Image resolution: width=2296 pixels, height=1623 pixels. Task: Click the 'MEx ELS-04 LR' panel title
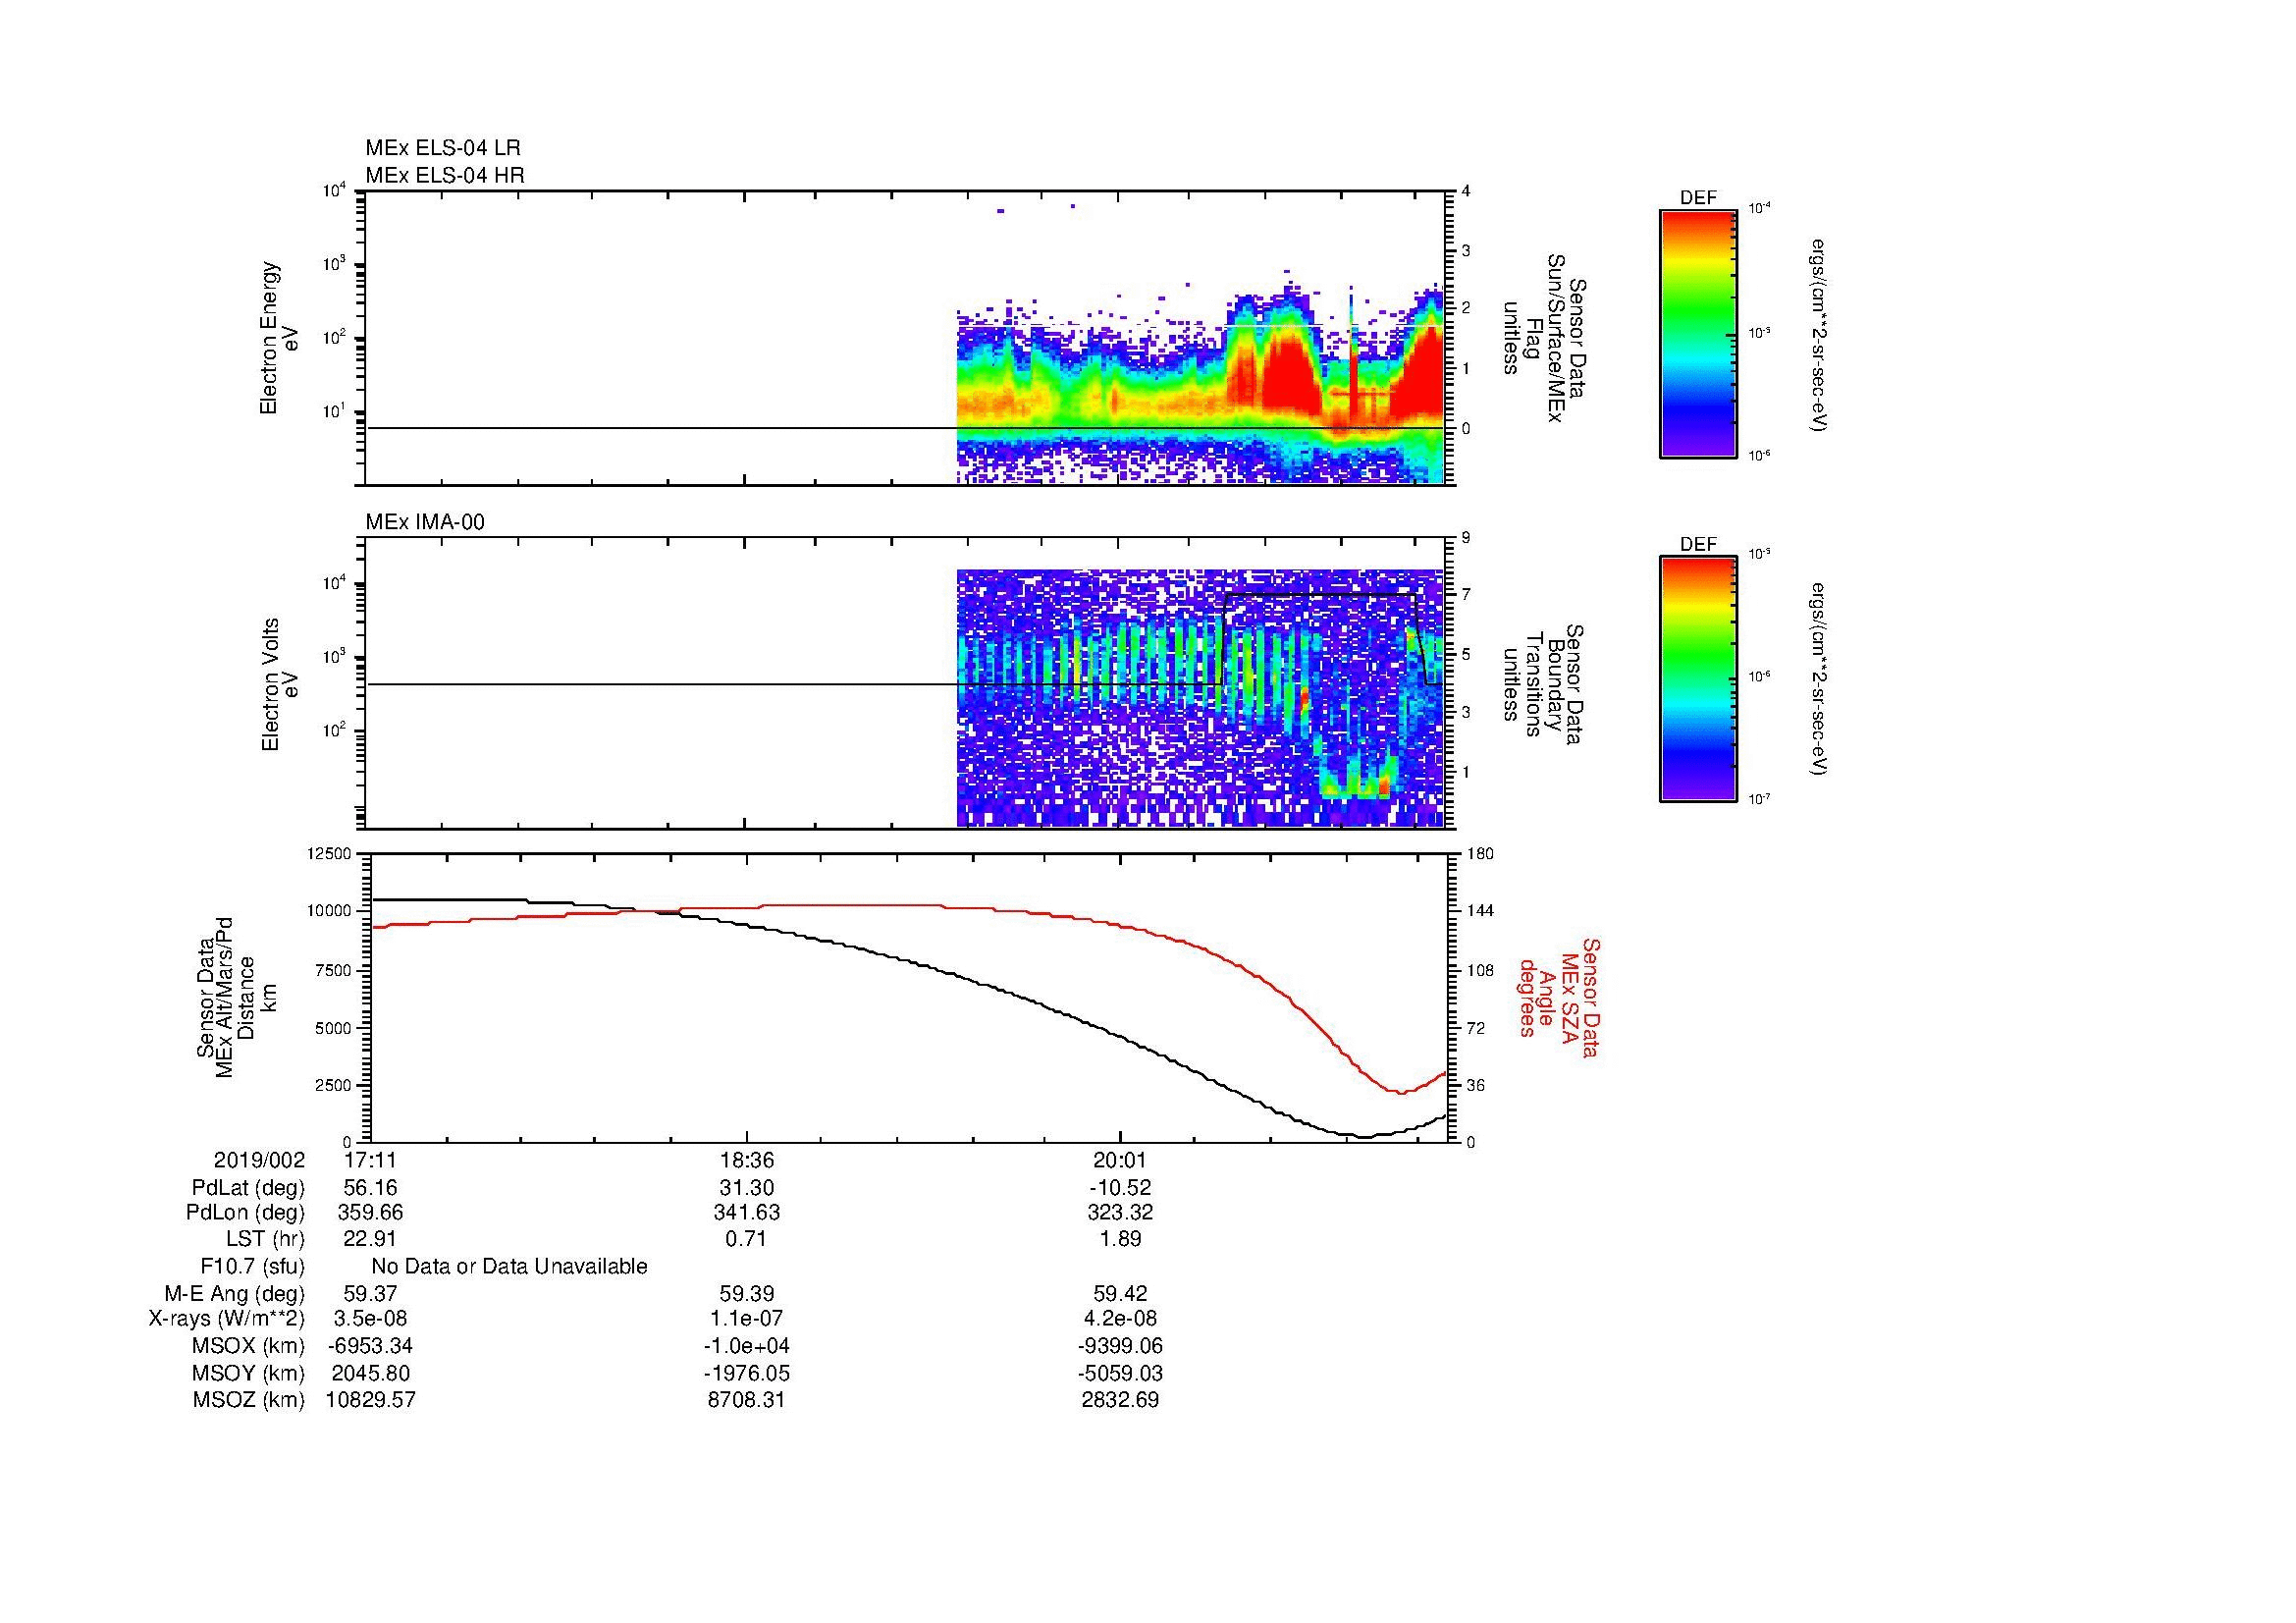[x=443, y=148]
